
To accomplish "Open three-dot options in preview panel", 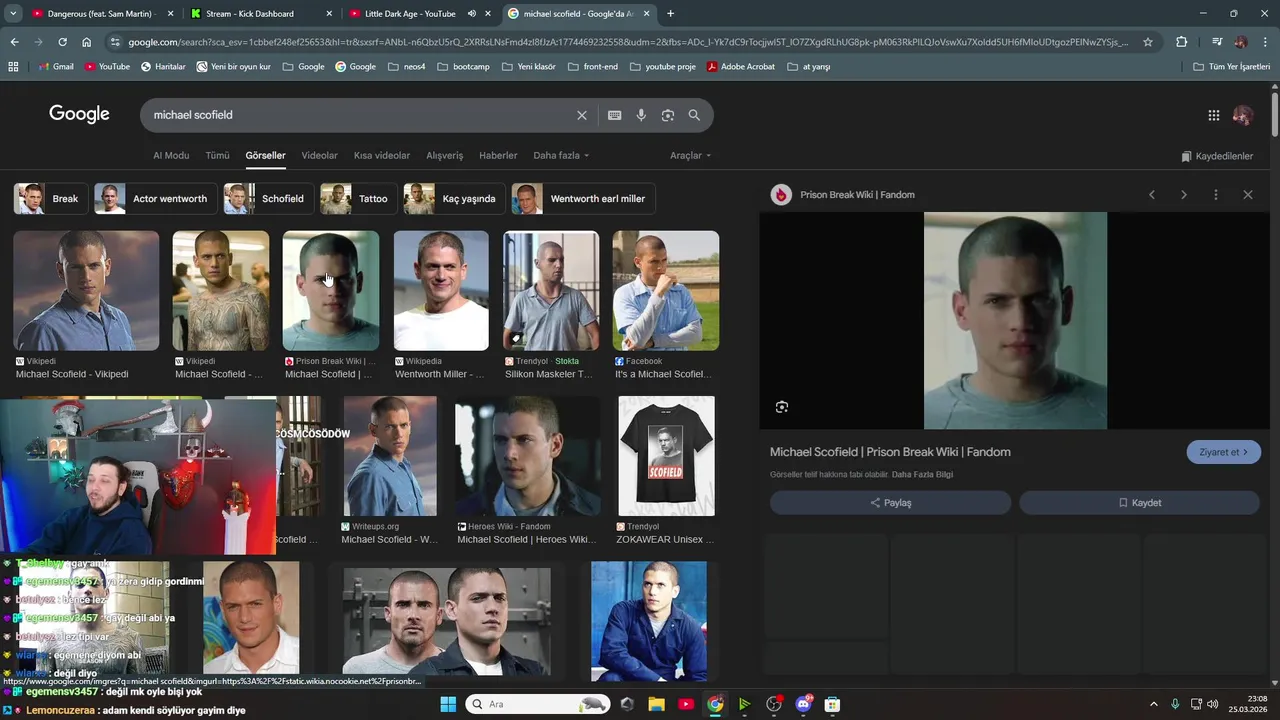I will (1216, 195).
